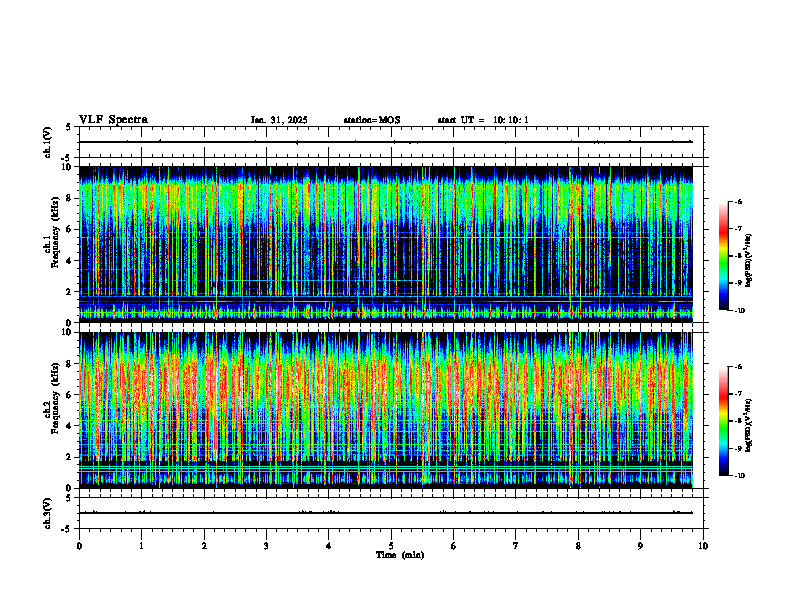Screen dimensions: 792x612
Task: Click time-axis tick label "7"
Action: tap(516, 546)
